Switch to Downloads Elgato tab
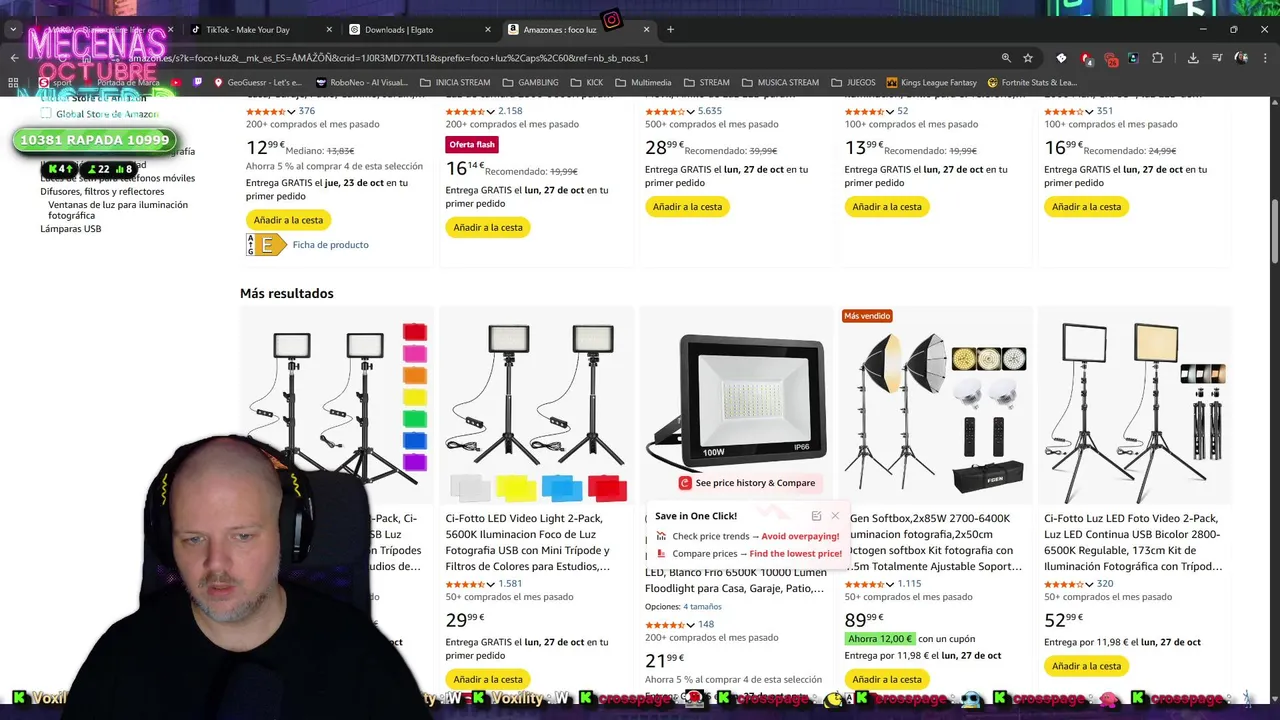 tap(420, 30)
